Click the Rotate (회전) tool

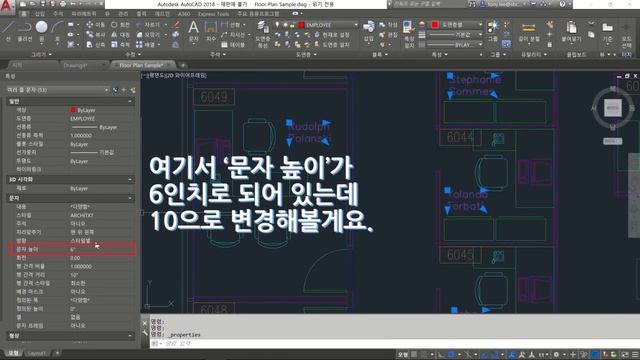tap(120, 25)
